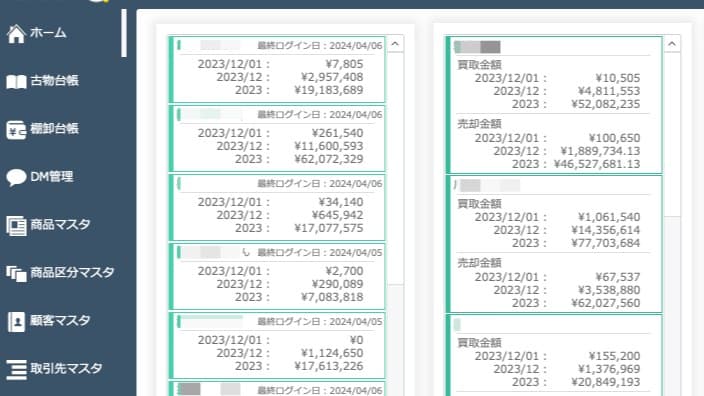
Task: Click the left panel scrollbar thumb
Action: click(x=395, y=168)
